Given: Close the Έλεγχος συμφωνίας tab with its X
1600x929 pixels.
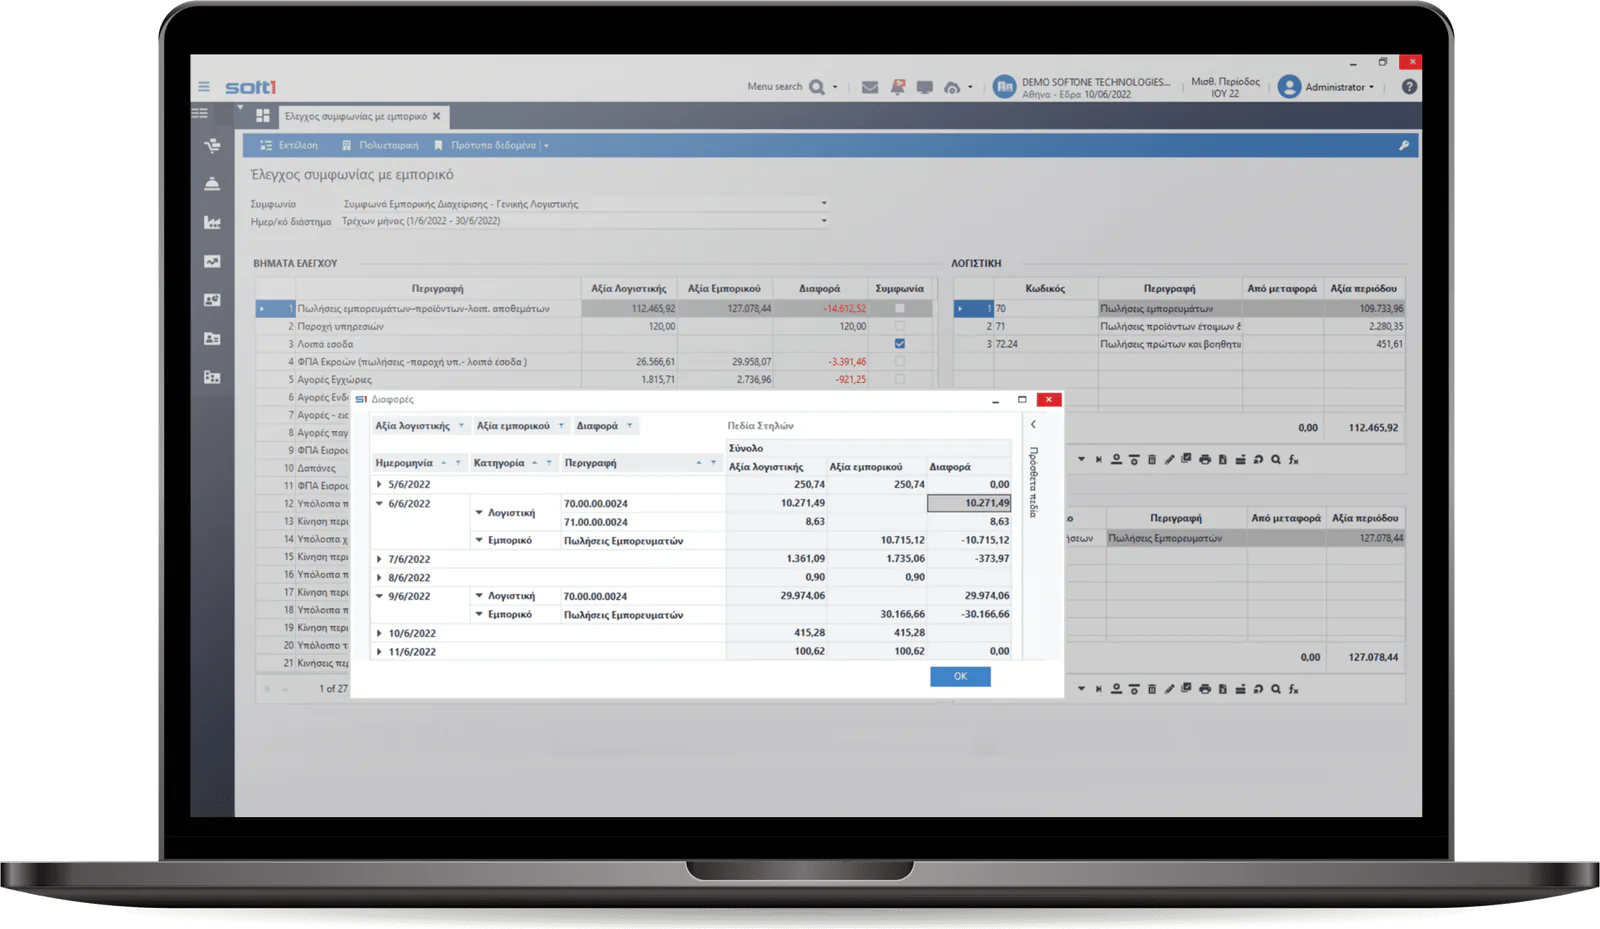Looking at the screenshot, I should coord(436,116).
